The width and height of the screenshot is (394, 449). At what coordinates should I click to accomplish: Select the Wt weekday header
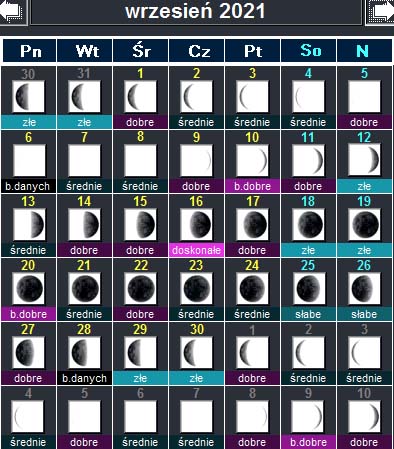[x=85, y=51]
